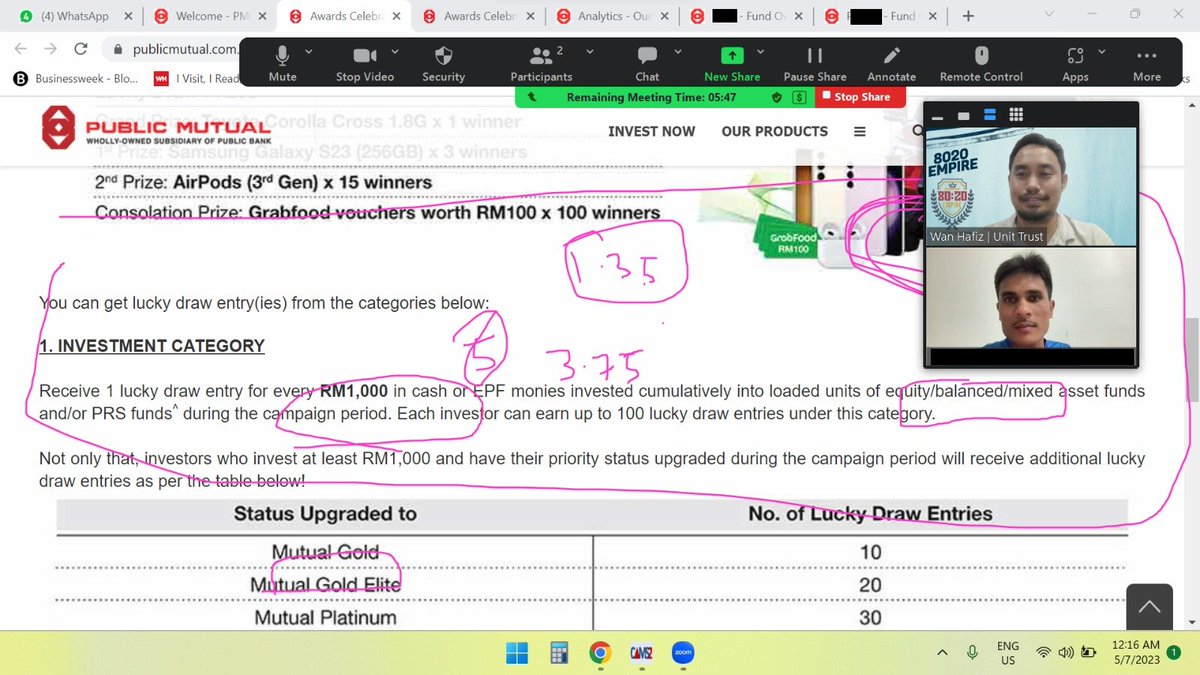Click the 'Mutual Platinum' table row label
The image size is (1200, 675).
(325, 617)
